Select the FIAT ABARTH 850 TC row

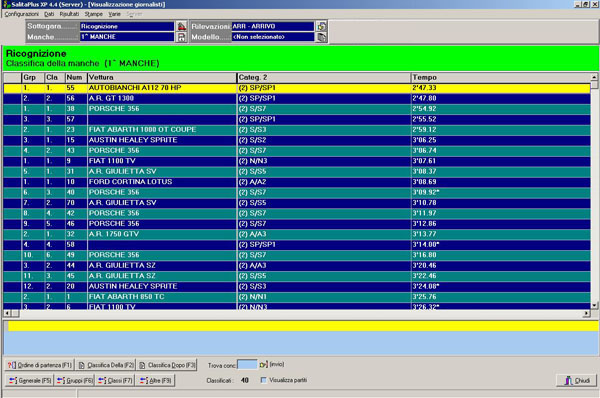coord(297,297)
